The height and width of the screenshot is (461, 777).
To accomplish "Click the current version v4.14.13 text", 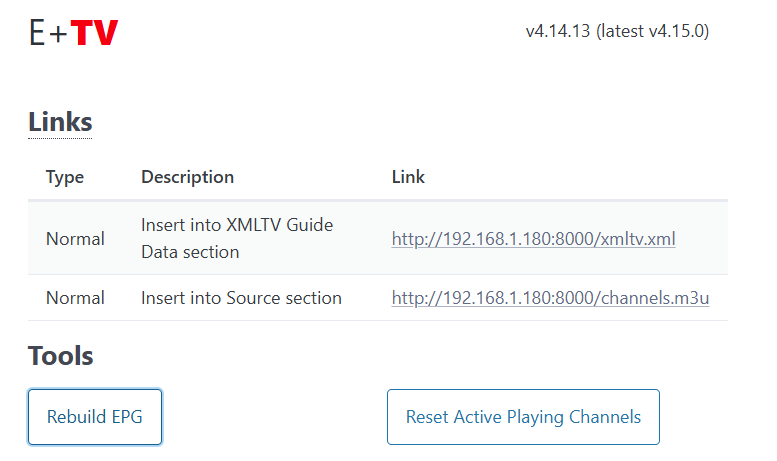I will (558, 31).
